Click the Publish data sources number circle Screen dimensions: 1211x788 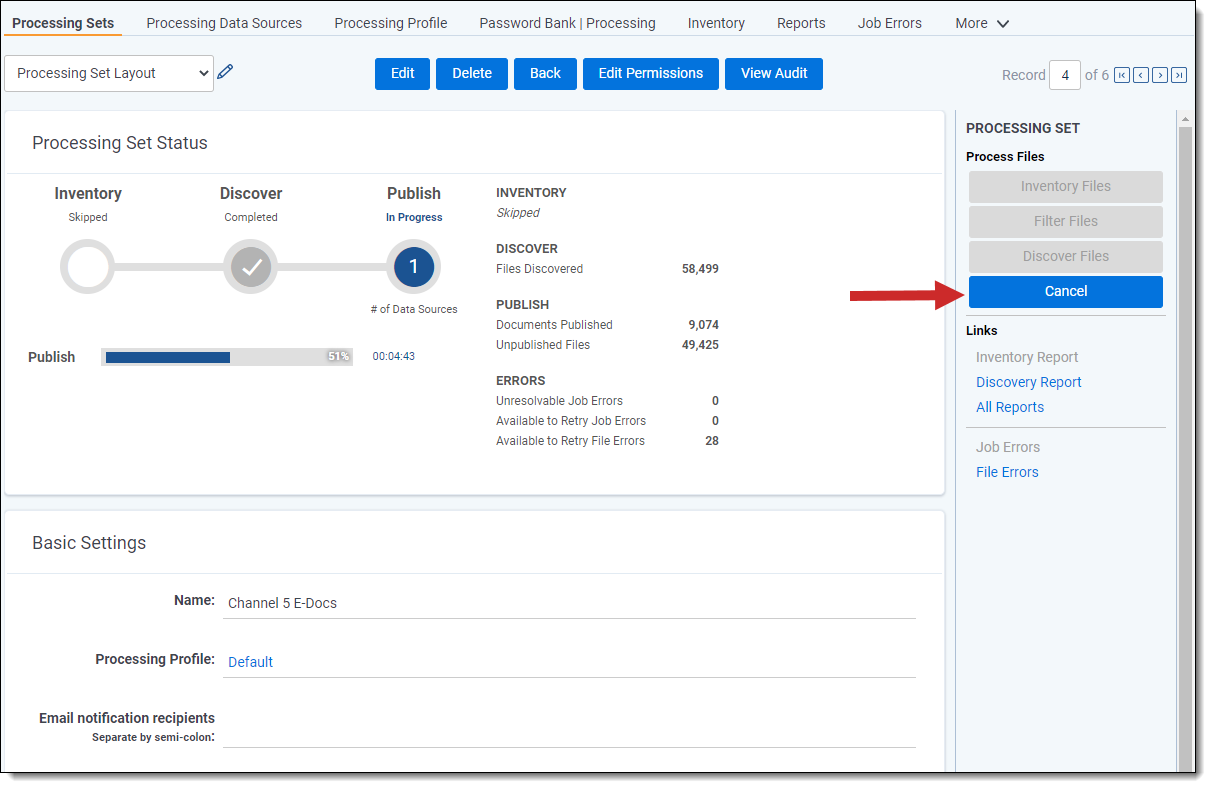(414, 267)
